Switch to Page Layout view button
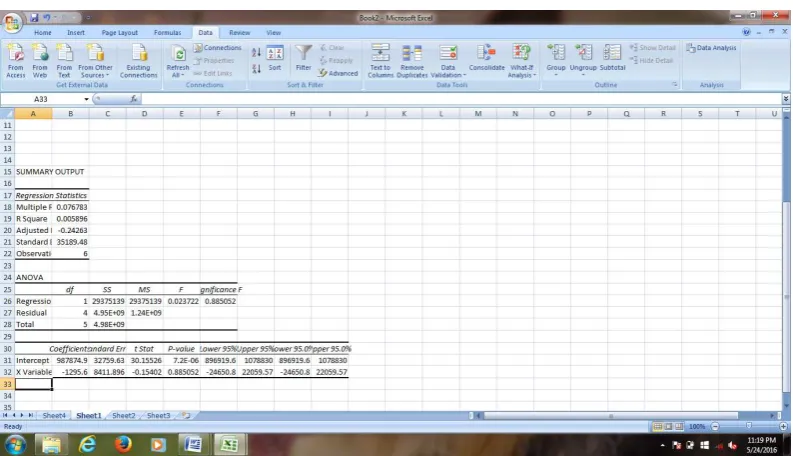The image size is (793, 456). [x=668, y=427]
